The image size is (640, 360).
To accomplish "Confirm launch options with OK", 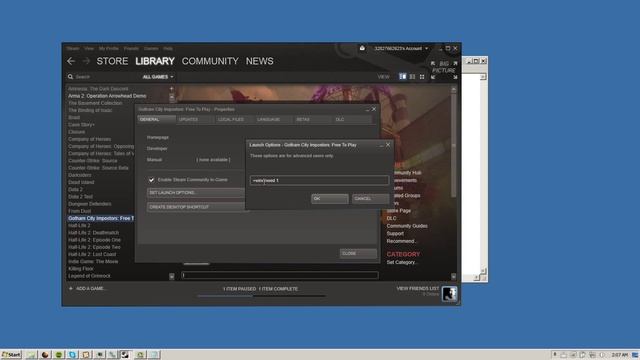I will tap(330, 199).
